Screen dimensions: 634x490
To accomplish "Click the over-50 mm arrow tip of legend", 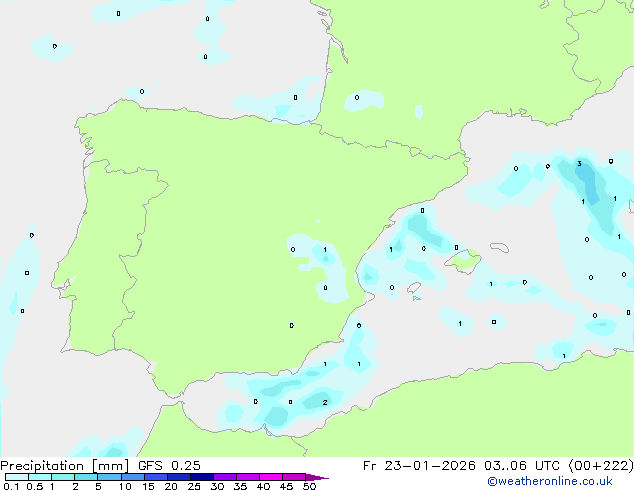I will (317, 477).
